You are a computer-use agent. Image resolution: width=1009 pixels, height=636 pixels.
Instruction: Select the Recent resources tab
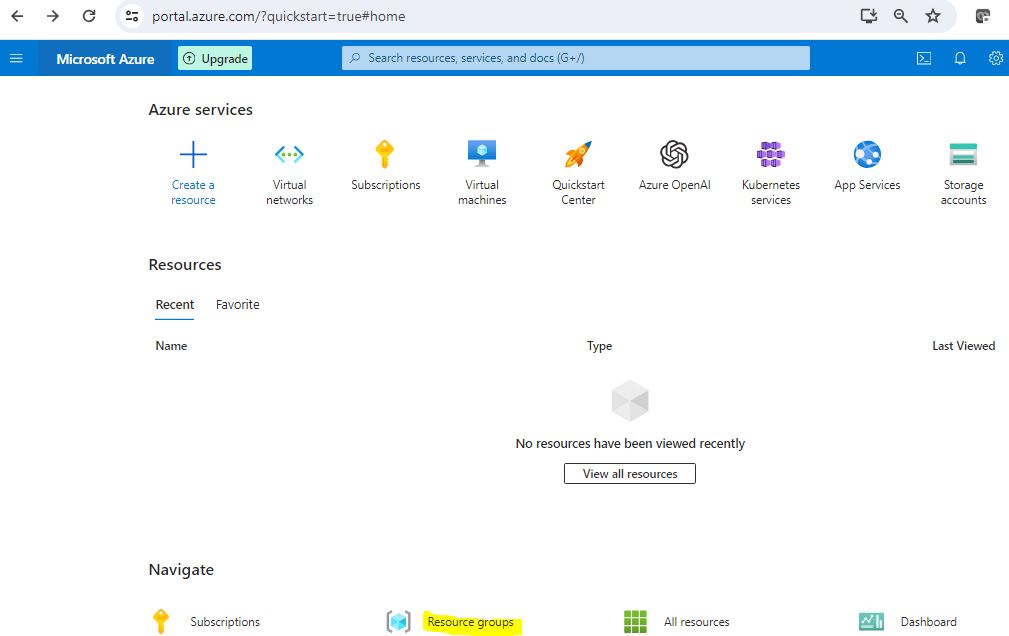point(175,305)
